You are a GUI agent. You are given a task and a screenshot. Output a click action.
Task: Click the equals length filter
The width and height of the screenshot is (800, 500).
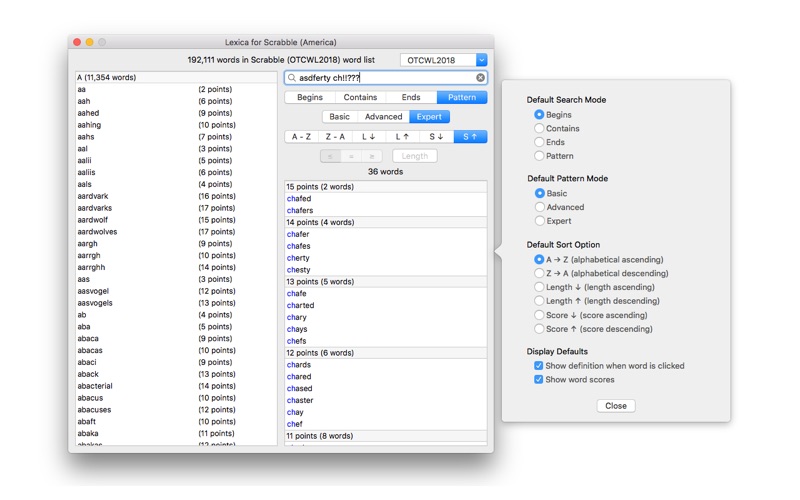[x=351, y=156]
